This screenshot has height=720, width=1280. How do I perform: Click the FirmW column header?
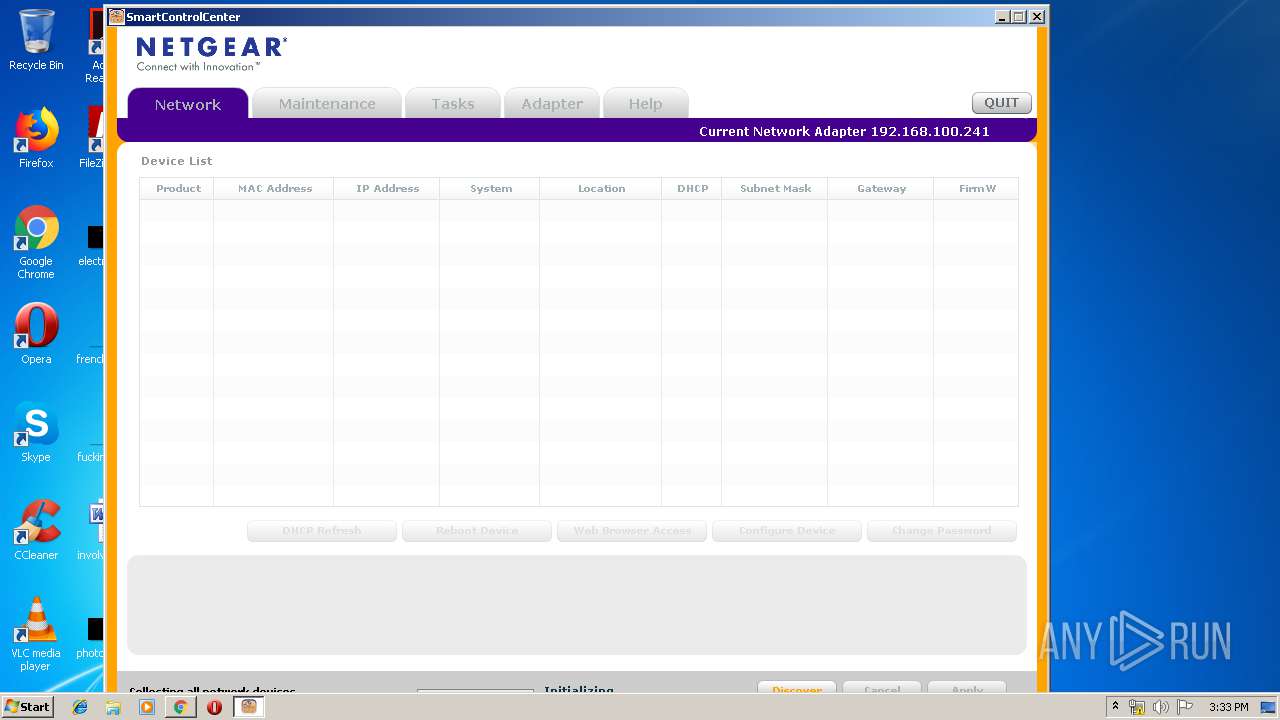pos(976,188)
